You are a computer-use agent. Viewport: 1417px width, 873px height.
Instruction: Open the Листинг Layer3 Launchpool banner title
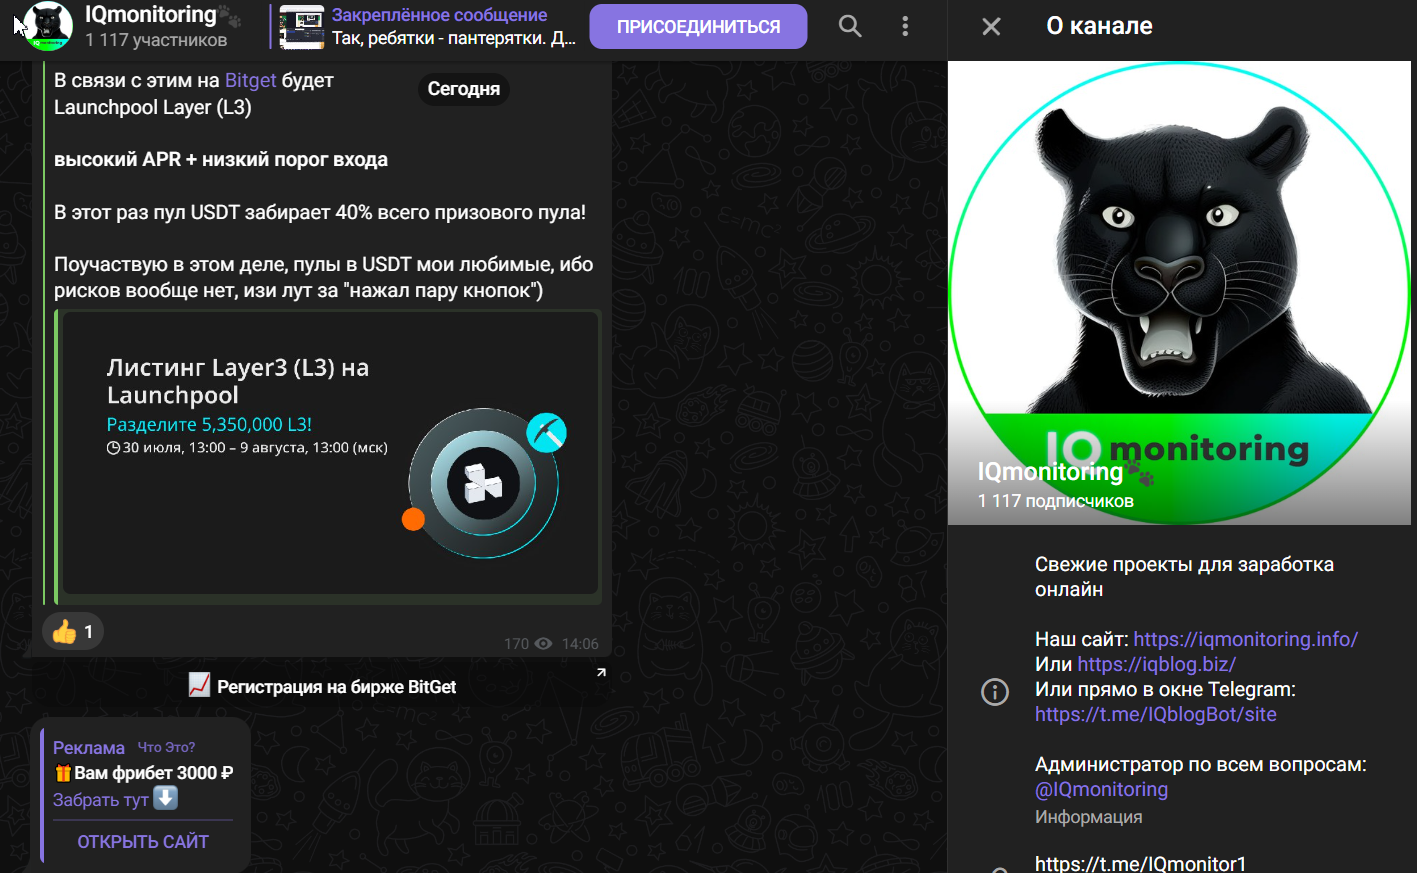pos(238,381)
